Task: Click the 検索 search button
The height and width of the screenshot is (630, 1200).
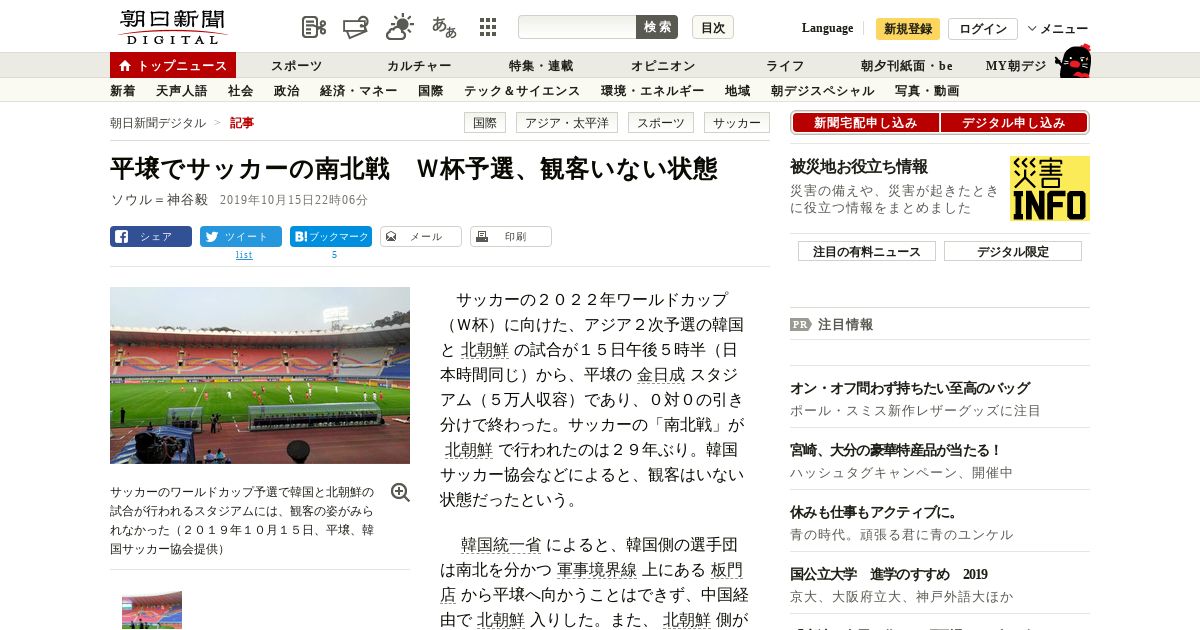Action: point(657,27)
